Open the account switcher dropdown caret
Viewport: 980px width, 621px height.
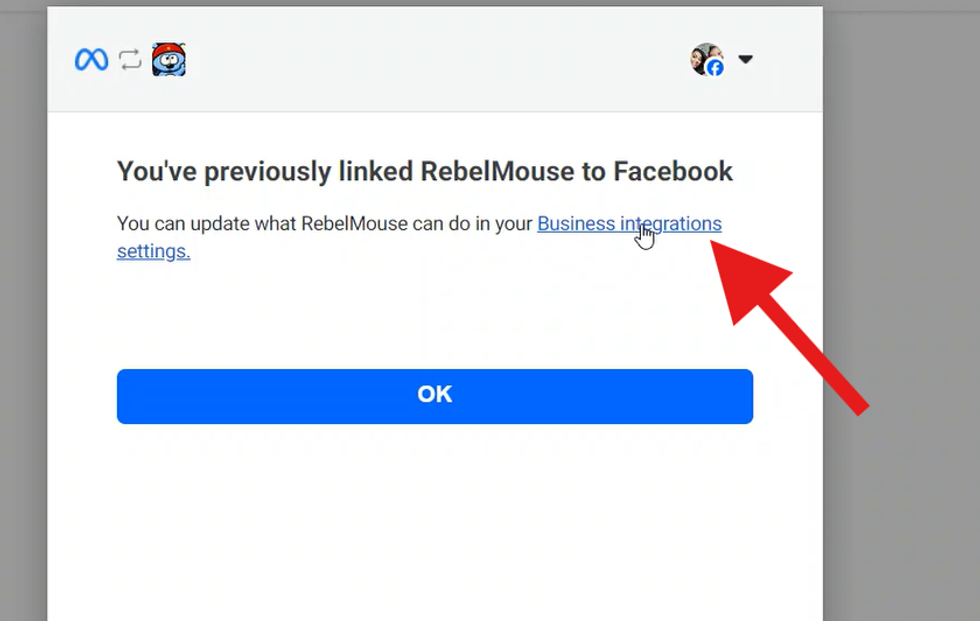(745, 60)
